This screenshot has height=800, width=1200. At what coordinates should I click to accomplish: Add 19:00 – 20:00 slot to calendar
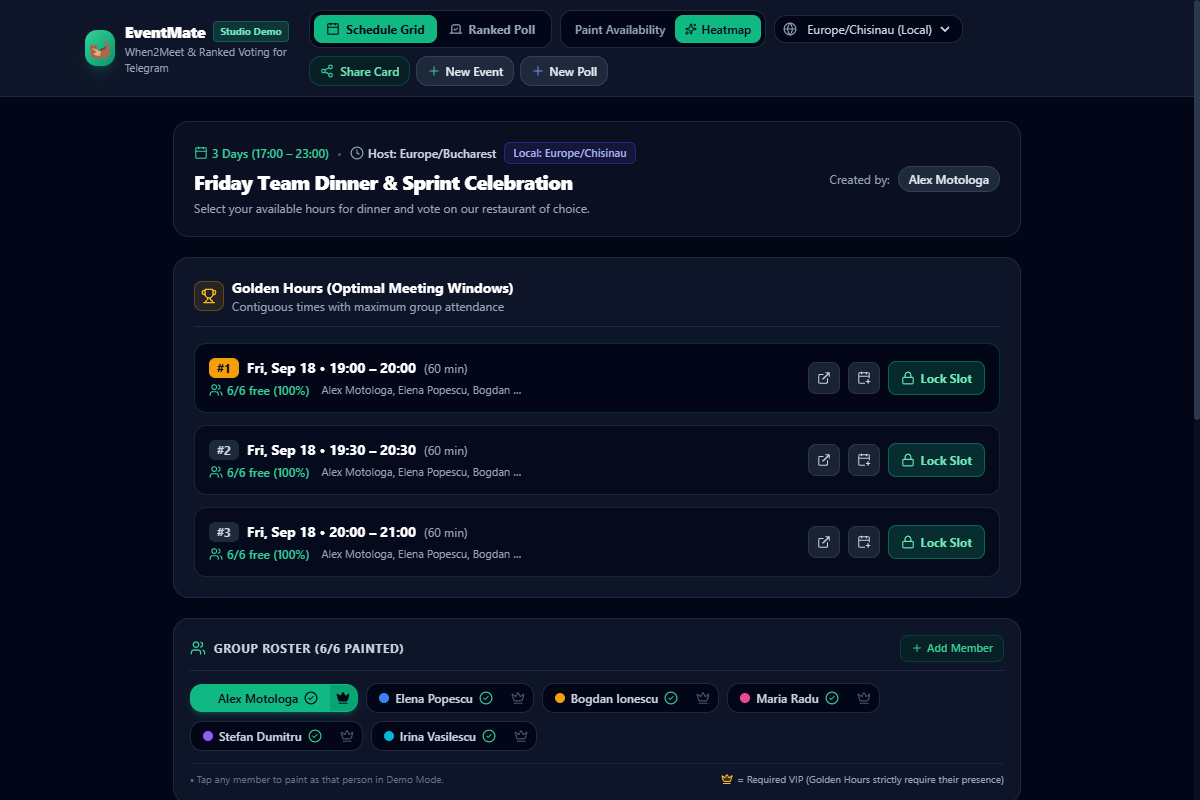(x=864, y=379)
